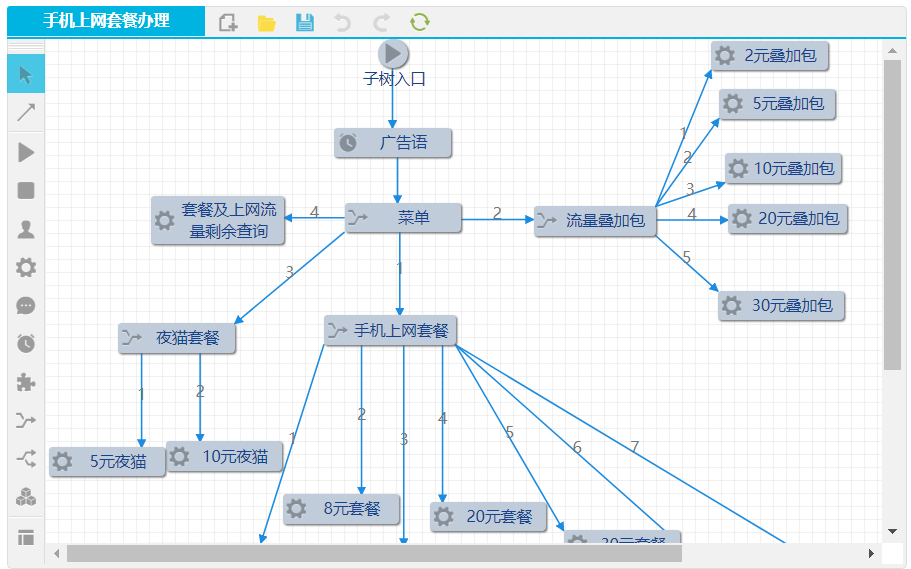
Task: Select the 5元夜猫 node
Action: pyautogui.click(x=107, y=462)
